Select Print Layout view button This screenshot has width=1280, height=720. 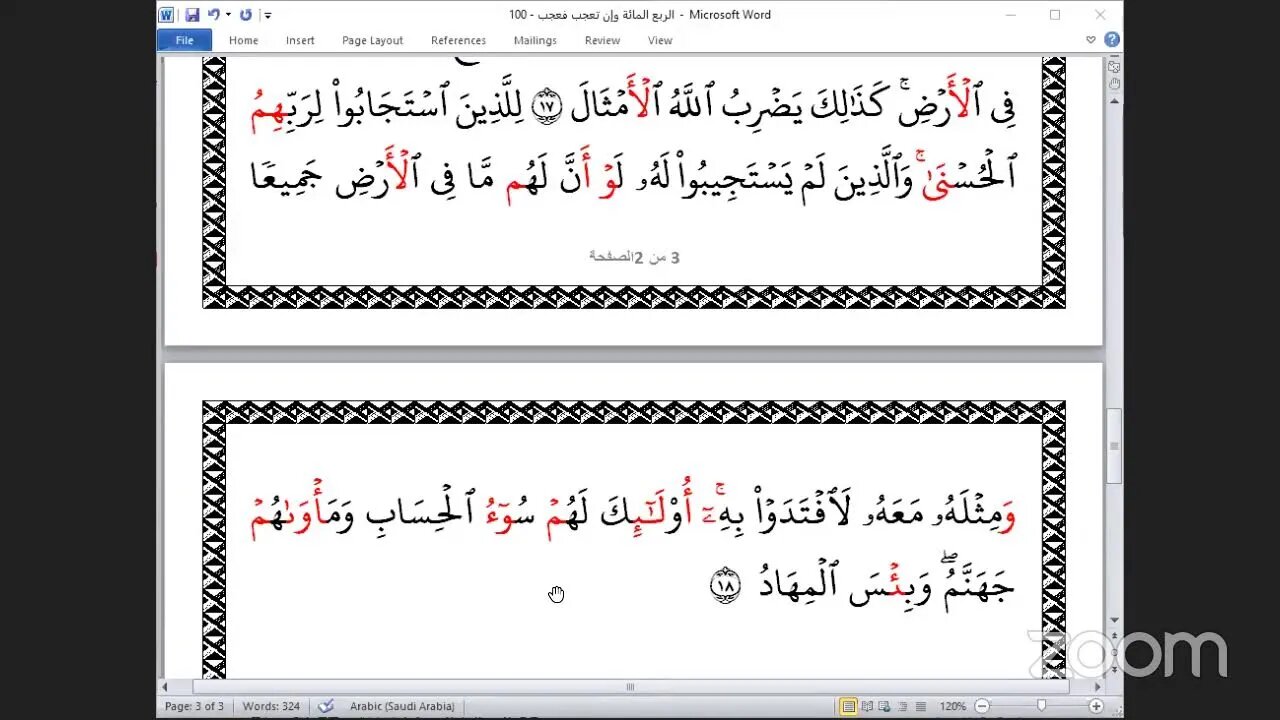tap(849, 706)
